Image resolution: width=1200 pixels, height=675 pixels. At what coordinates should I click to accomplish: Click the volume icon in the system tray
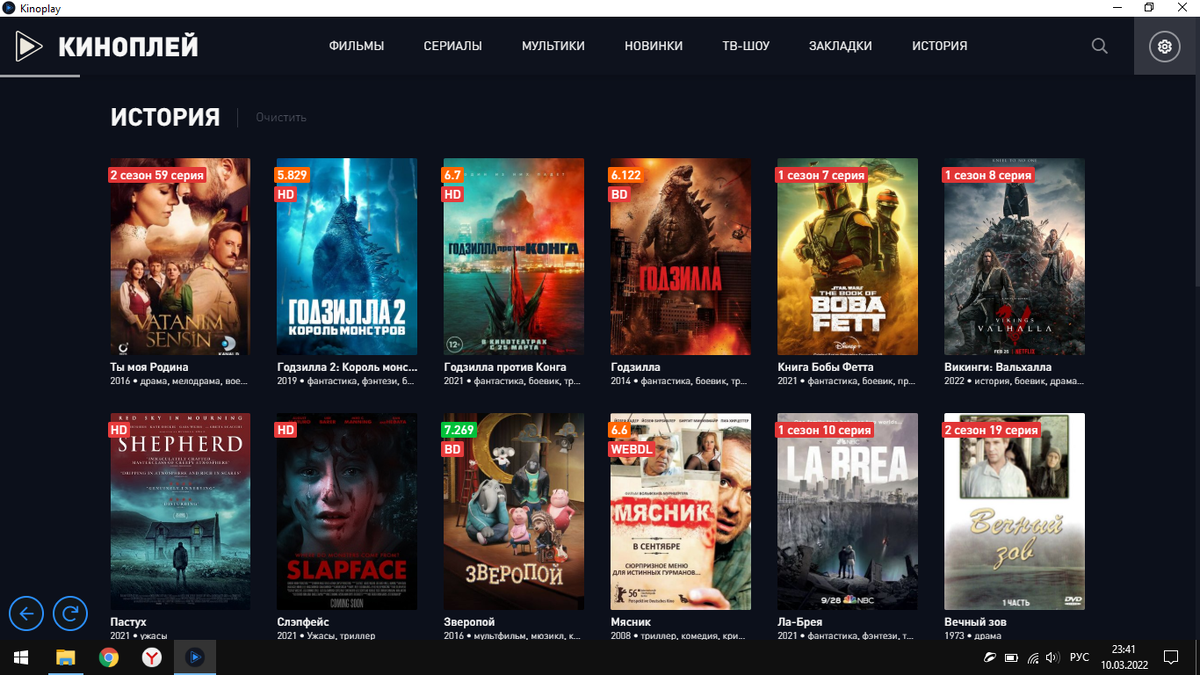(1051, 658)
